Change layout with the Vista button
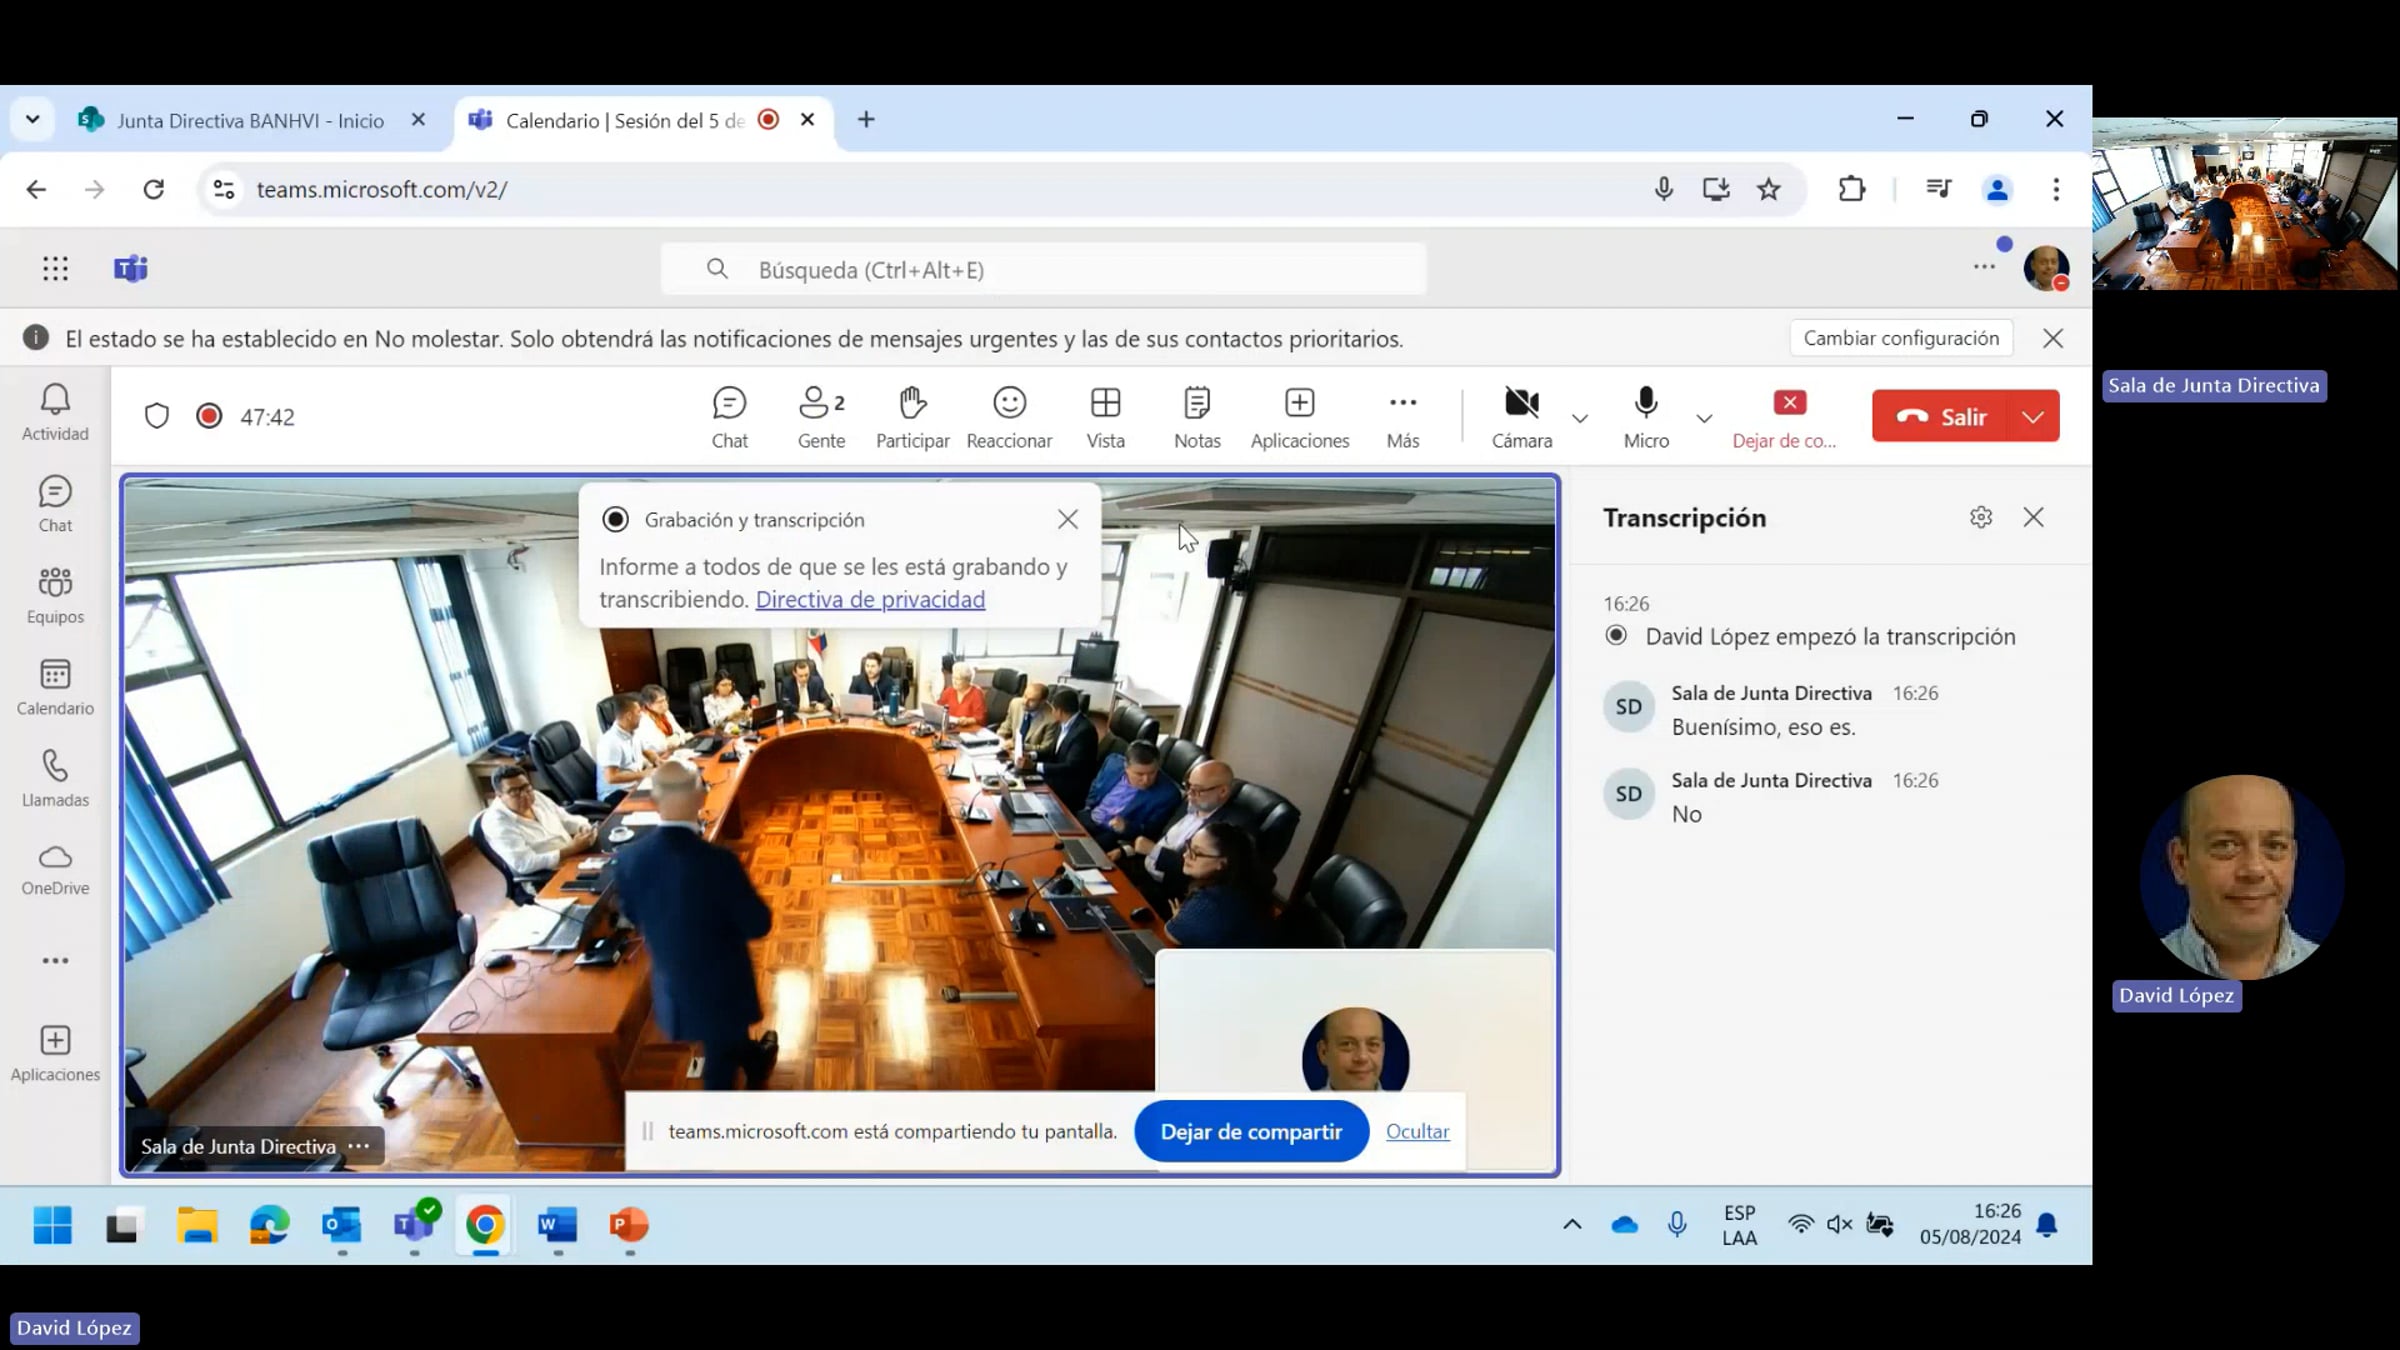Viewport: 2400px width, 1350px height. (x=1105, y=417)
